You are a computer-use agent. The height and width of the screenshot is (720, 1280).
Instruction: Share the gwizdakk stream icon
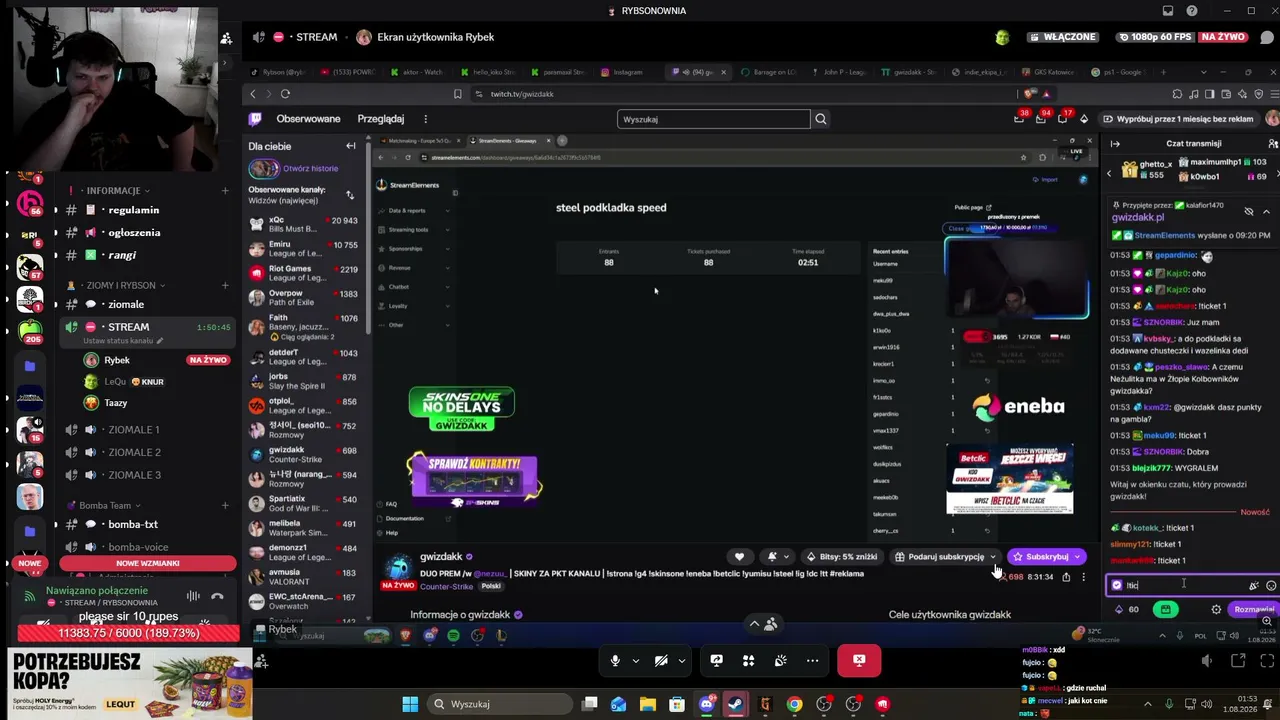[x=1066, y=577]
